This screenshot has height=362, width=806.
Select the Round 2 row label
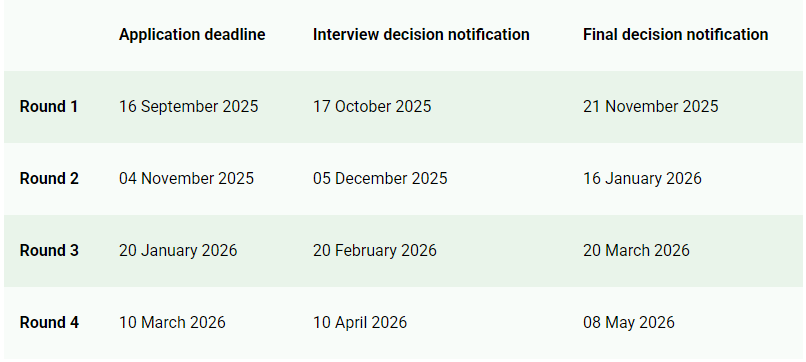click(x=49, y=178)
